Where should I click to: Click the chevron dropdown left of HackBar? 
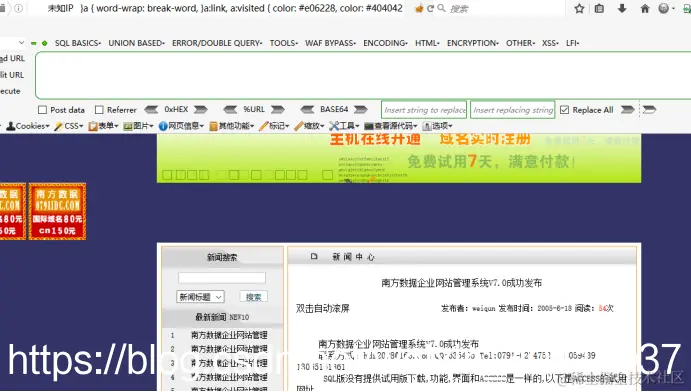21,43
